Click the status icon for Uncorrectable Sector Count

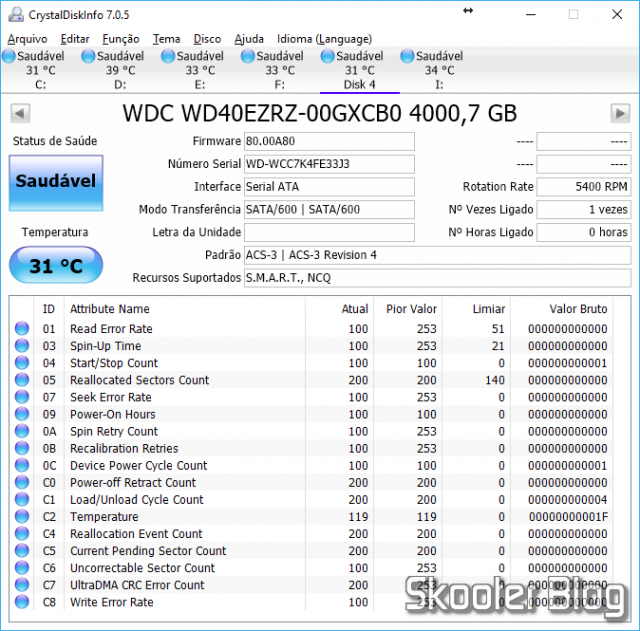(x=22, y=568)
